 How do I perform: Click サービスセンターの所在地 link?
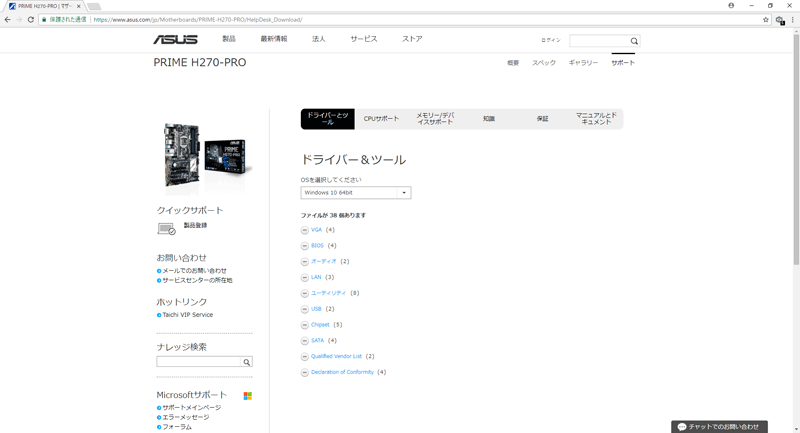pyautogui.click(x=197, y=281)
